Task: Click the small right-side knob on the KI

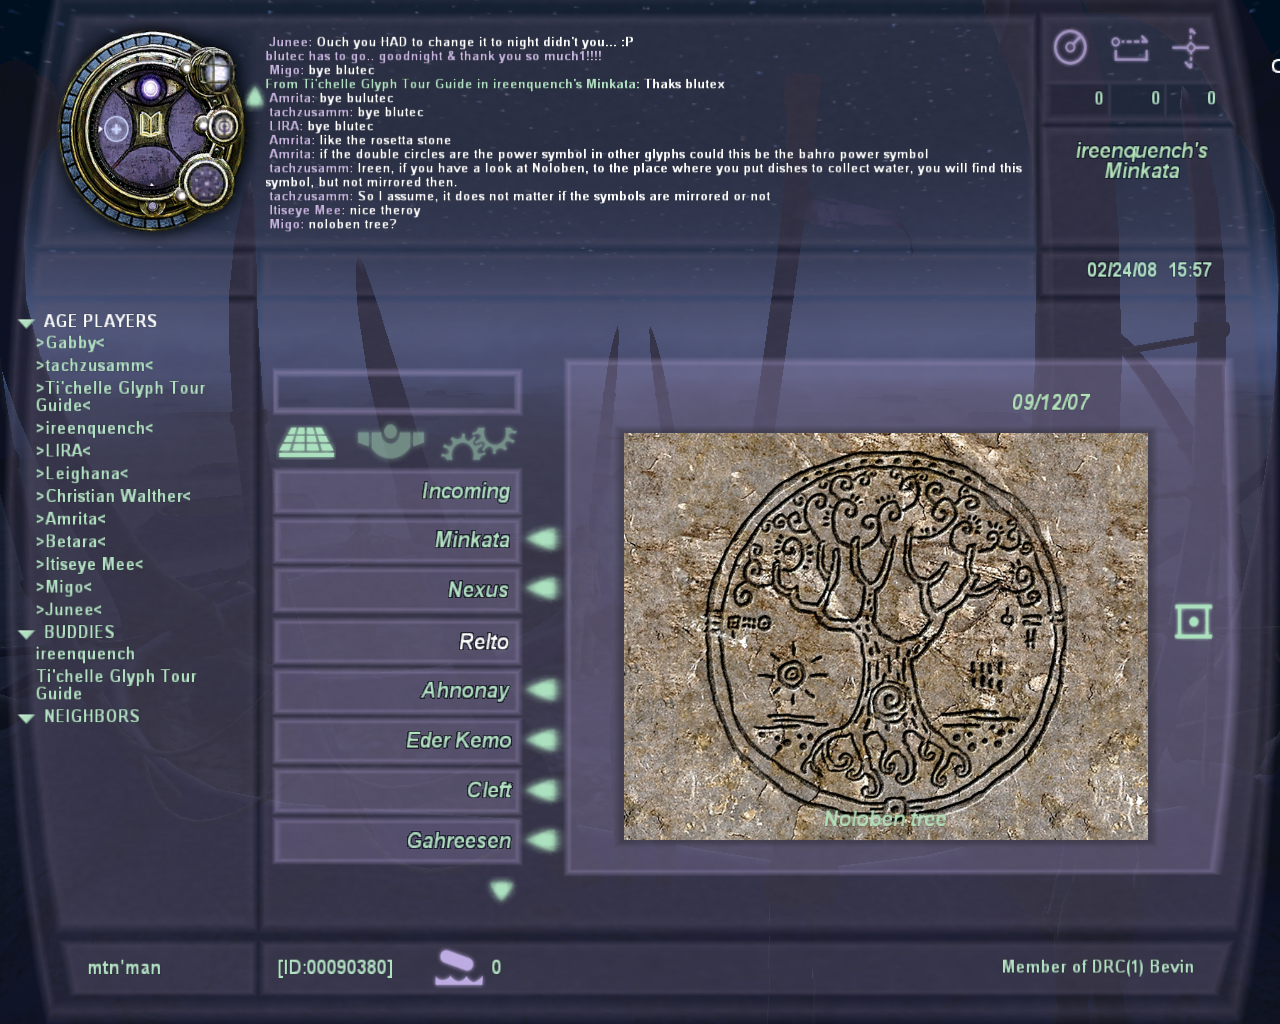Action: click(223, 126)
